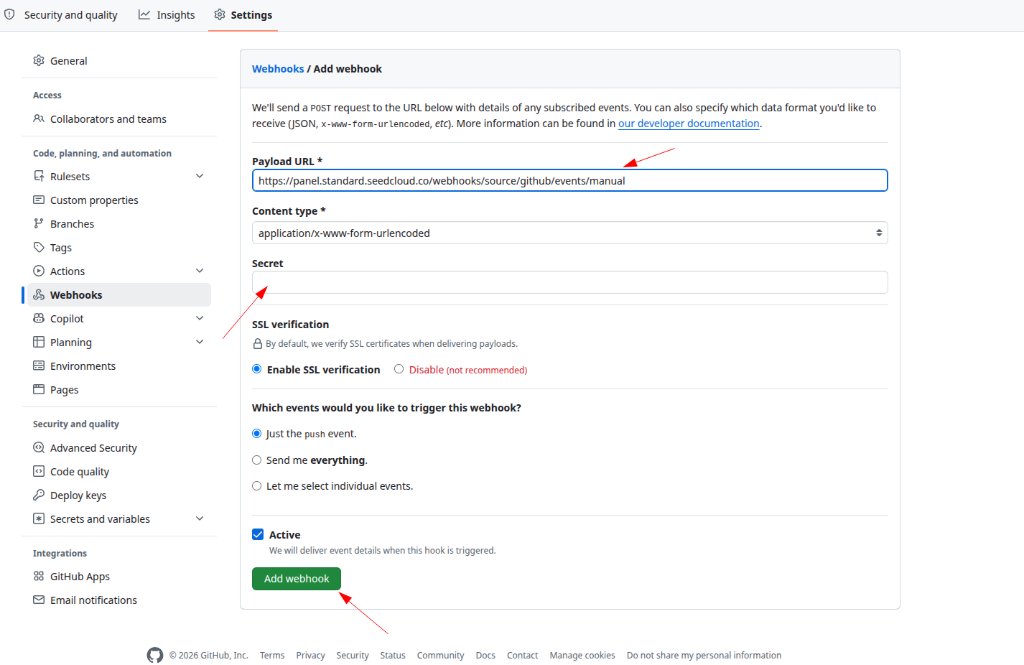Click the GitHub Apps grid icon
Viewport: 1024px width, 665px height.
39,576
